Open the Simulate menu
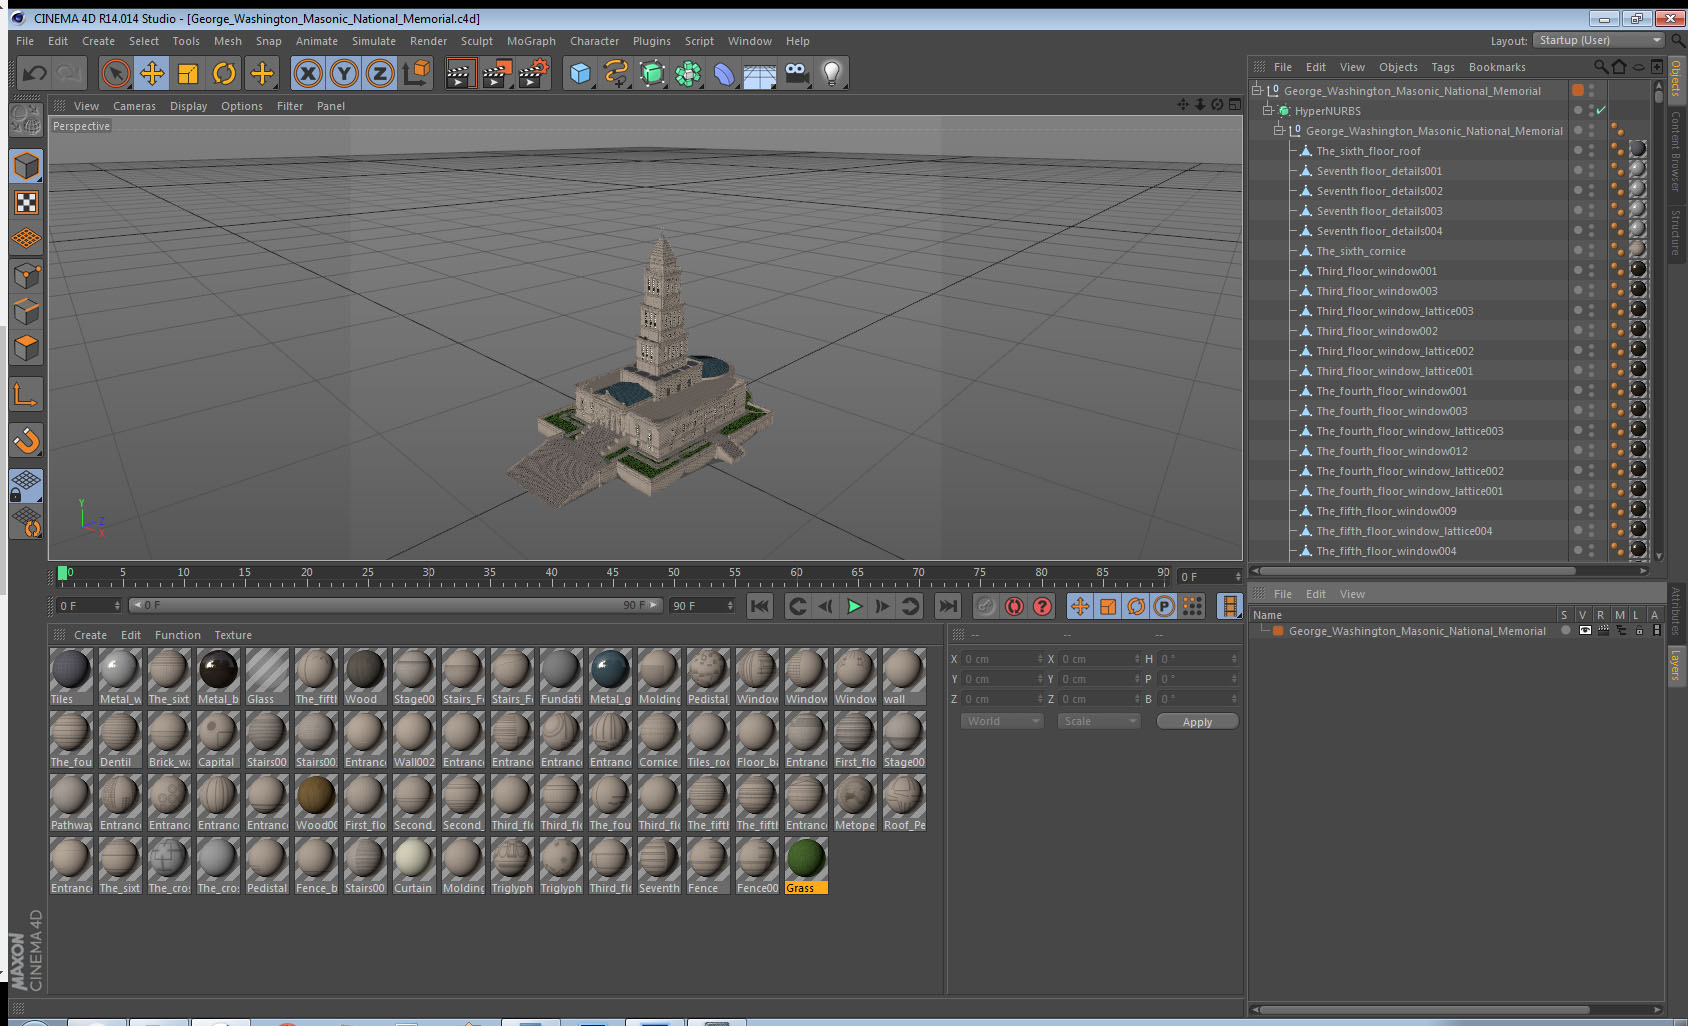 point(374,41)
